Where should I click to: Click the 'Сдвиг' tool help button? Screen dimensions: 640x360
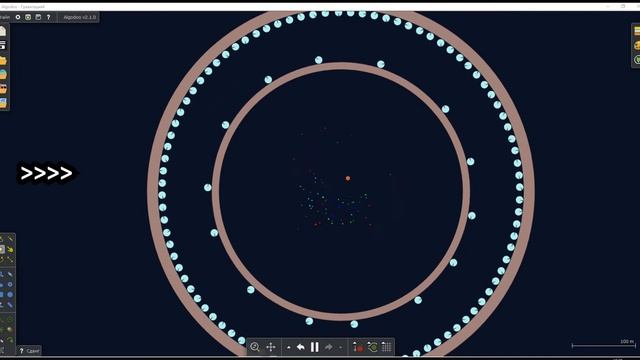click(x=29, y=351)
